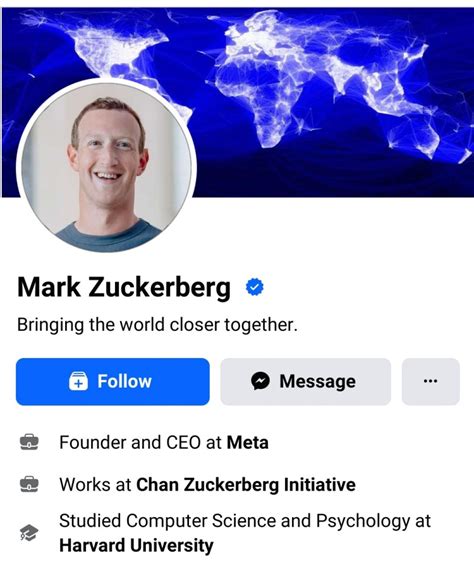Click the Messenger lightning-bubble icon

[x=261, y=381]
